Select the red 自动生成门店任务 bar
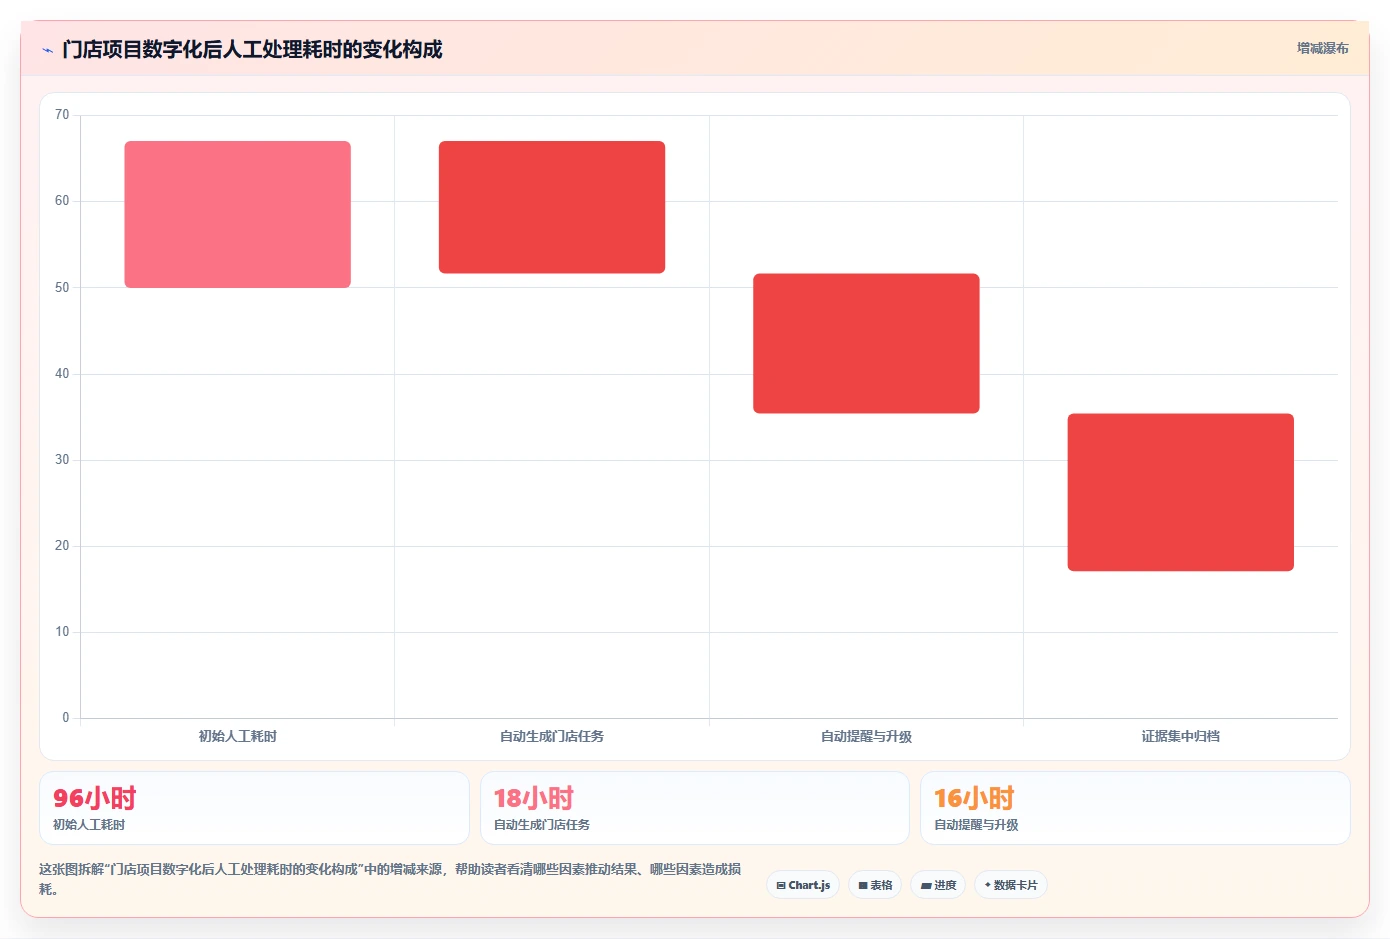This screenshot has height=939, width=1390. point(552,207)
